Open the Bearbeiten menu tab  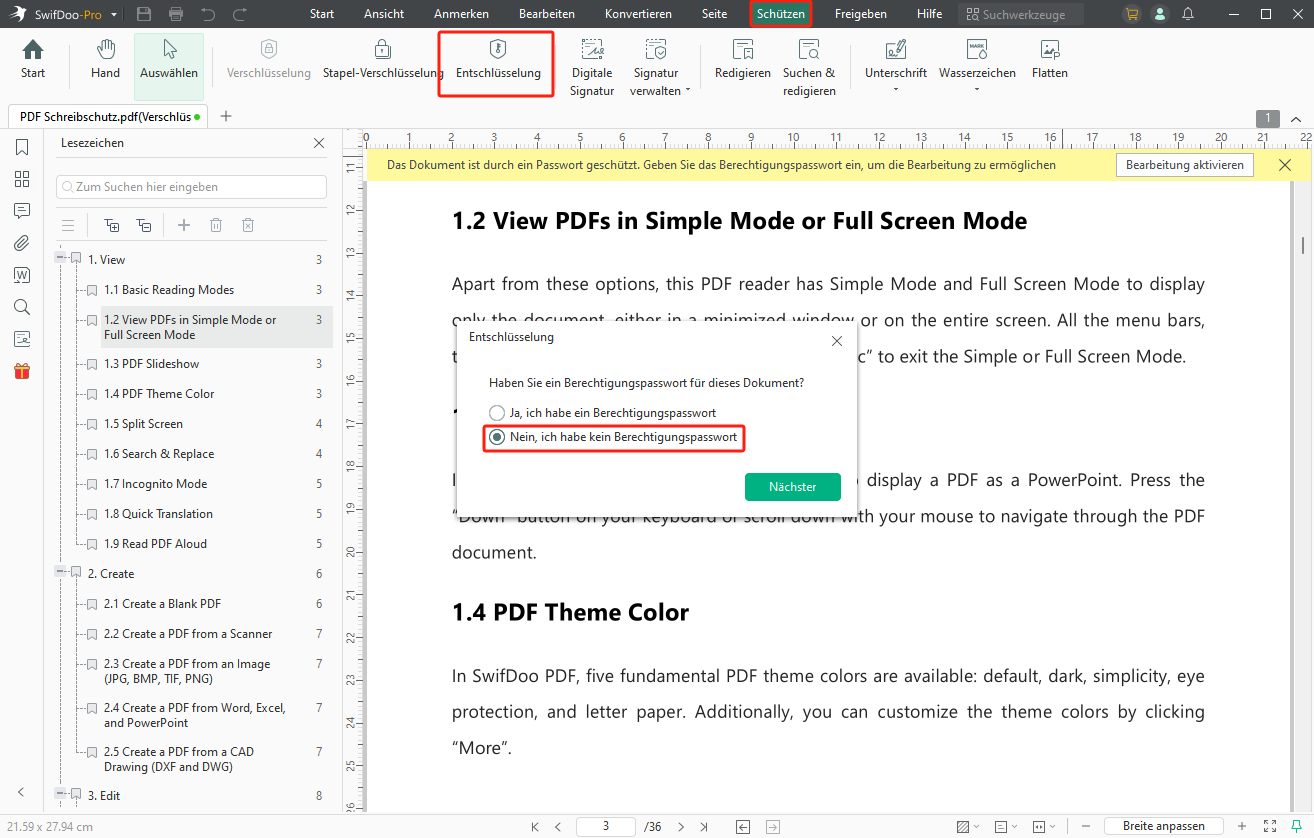click(547, 14)
